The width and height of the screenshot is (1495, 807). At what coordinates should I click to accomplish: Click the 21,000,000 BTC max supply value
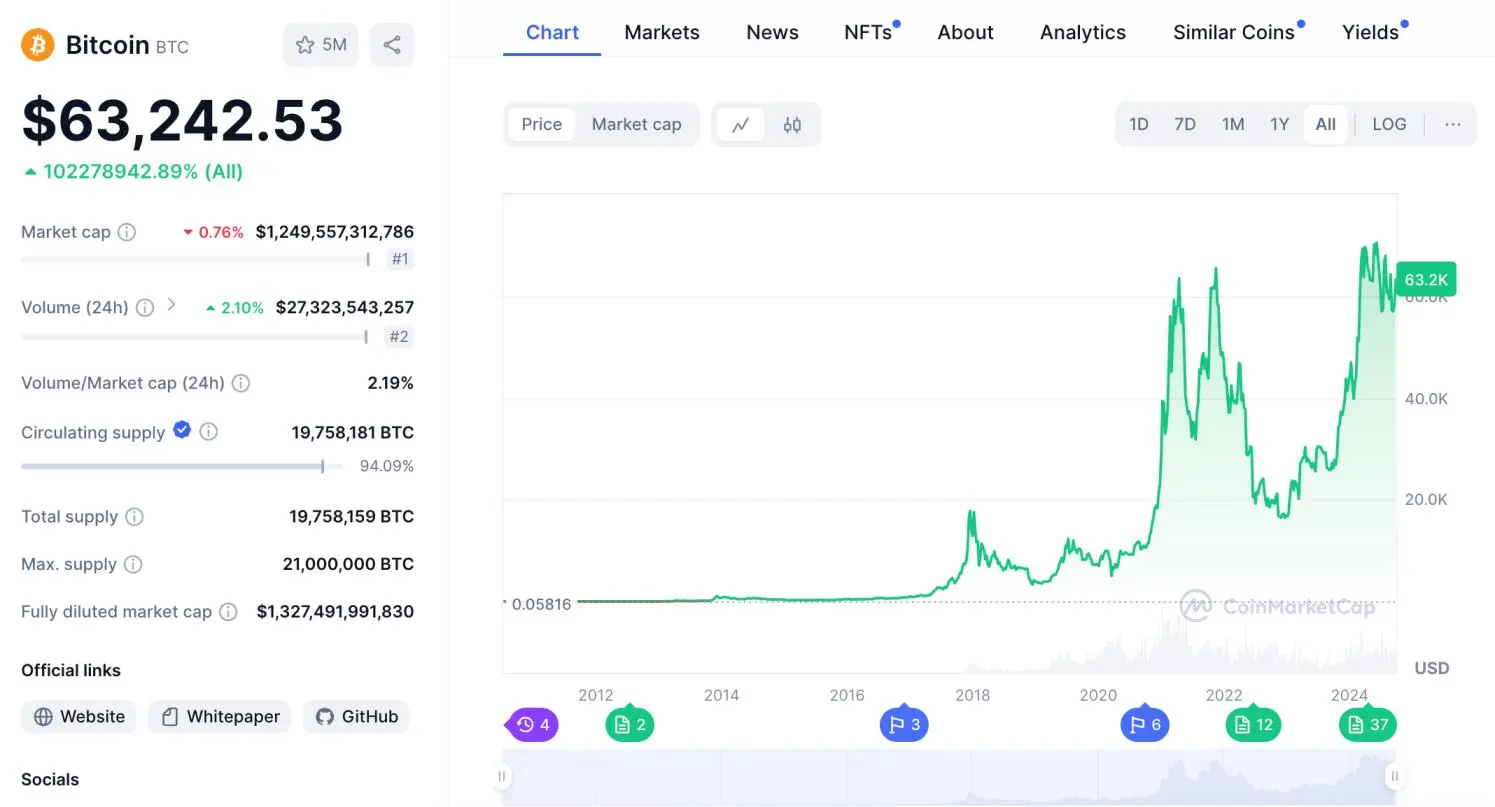pos(348,565)
